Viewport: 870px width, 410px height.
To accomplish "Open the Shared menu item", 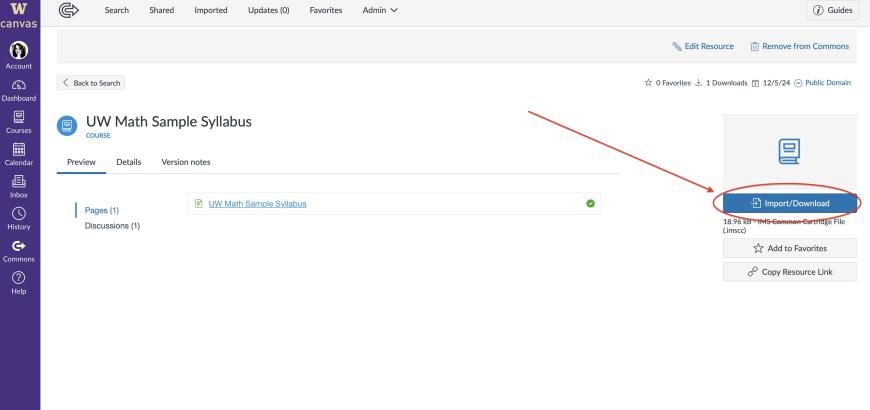I will tap(161, 10).
